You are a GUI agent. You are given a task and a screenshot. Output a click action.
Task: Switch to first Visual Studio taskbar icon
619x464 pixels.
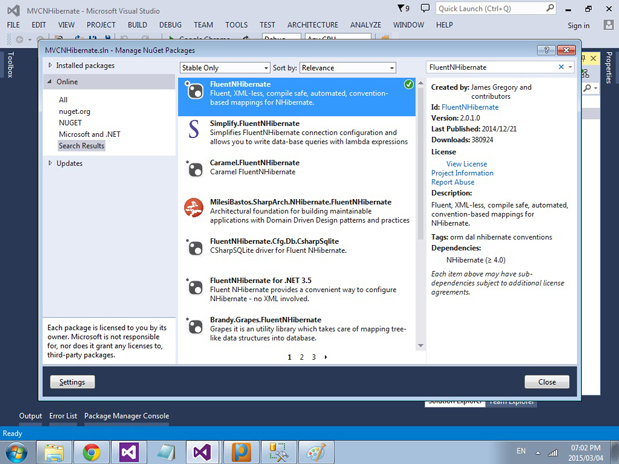(x=129, y=453)
